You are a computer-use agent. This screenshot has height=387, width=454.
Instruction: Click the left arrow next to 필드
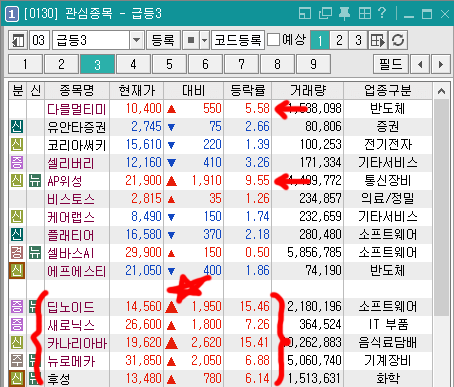[420, 64]
